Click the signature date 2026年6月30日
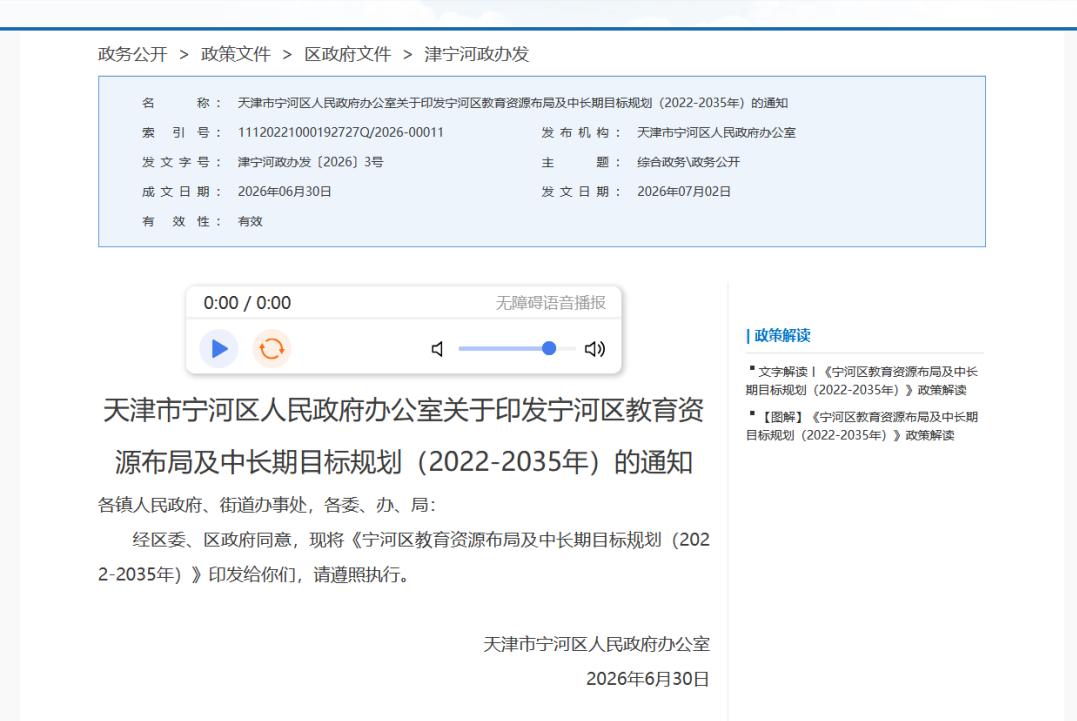Viewport: 1077px width, 721px height. (x=648, y=679)
